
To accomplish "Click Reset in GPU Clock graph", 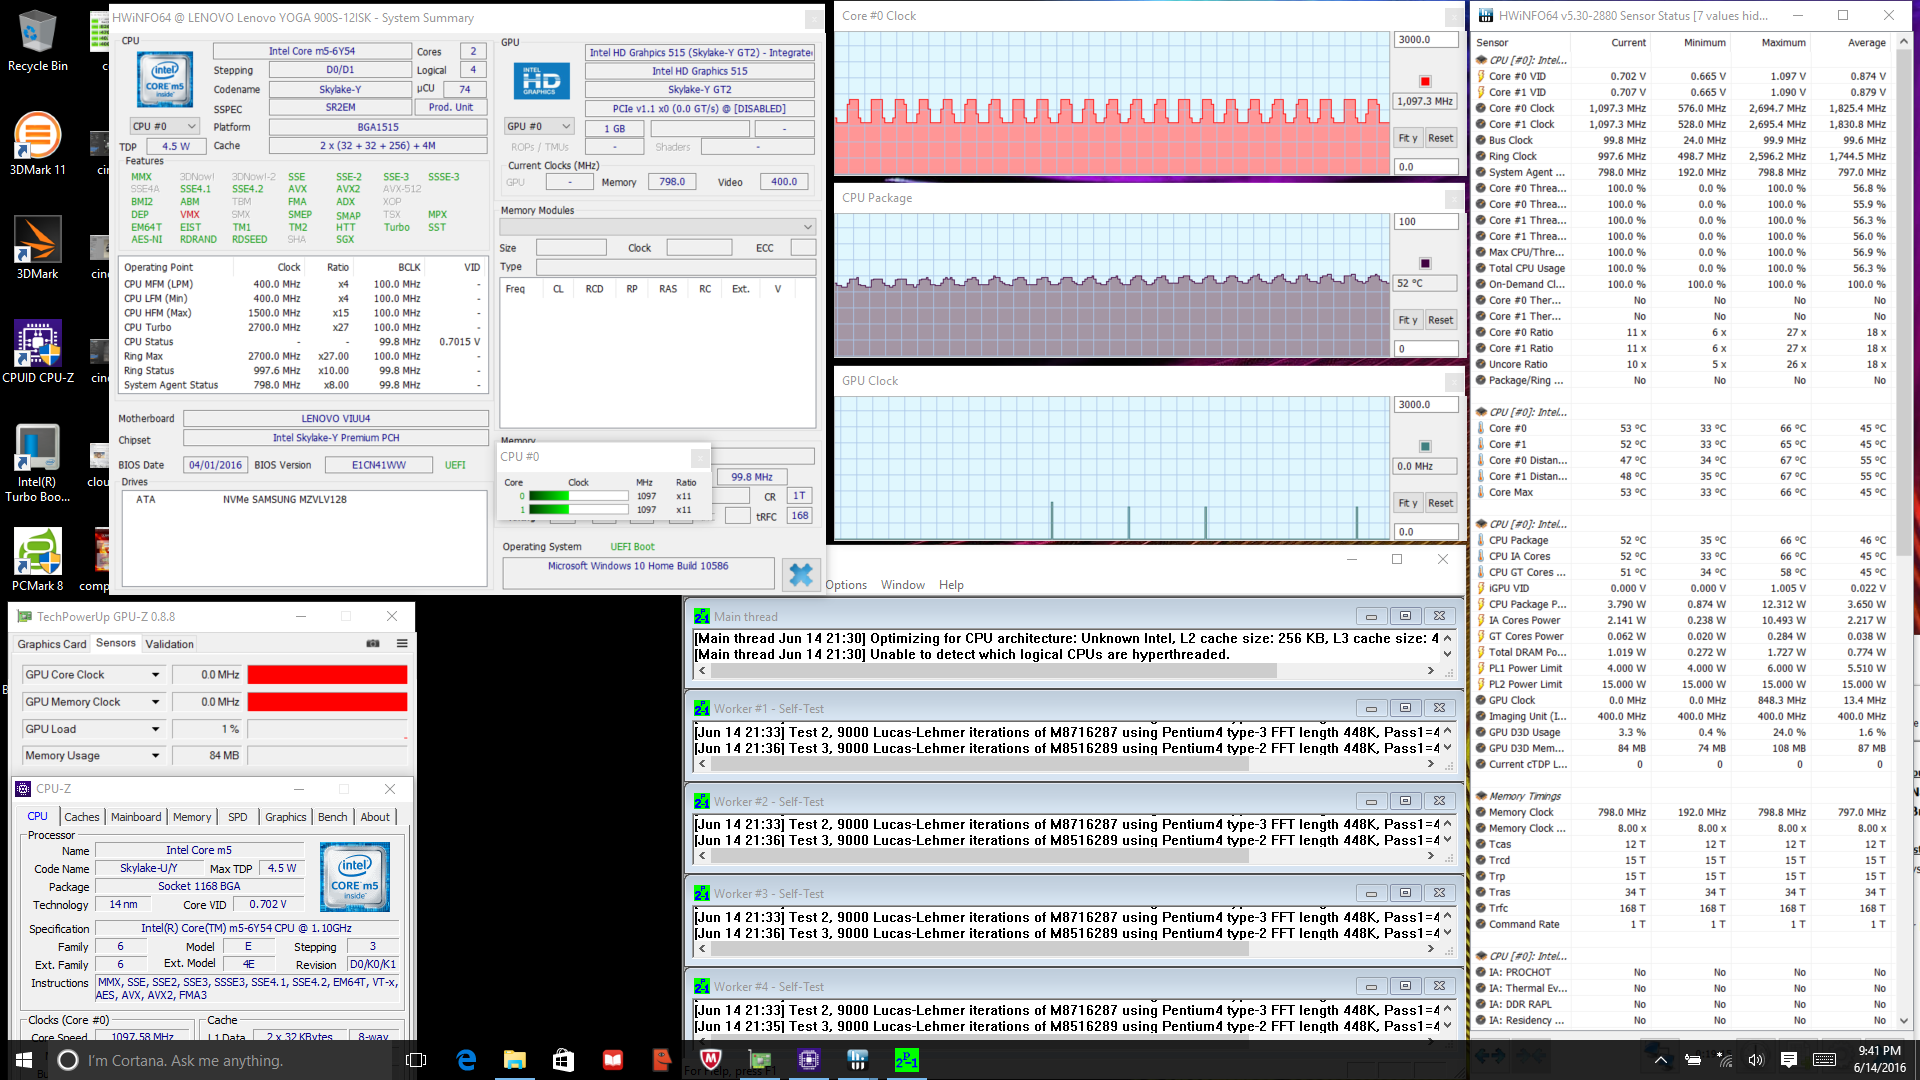I will pyautogui.click(x=1440, y=503).
